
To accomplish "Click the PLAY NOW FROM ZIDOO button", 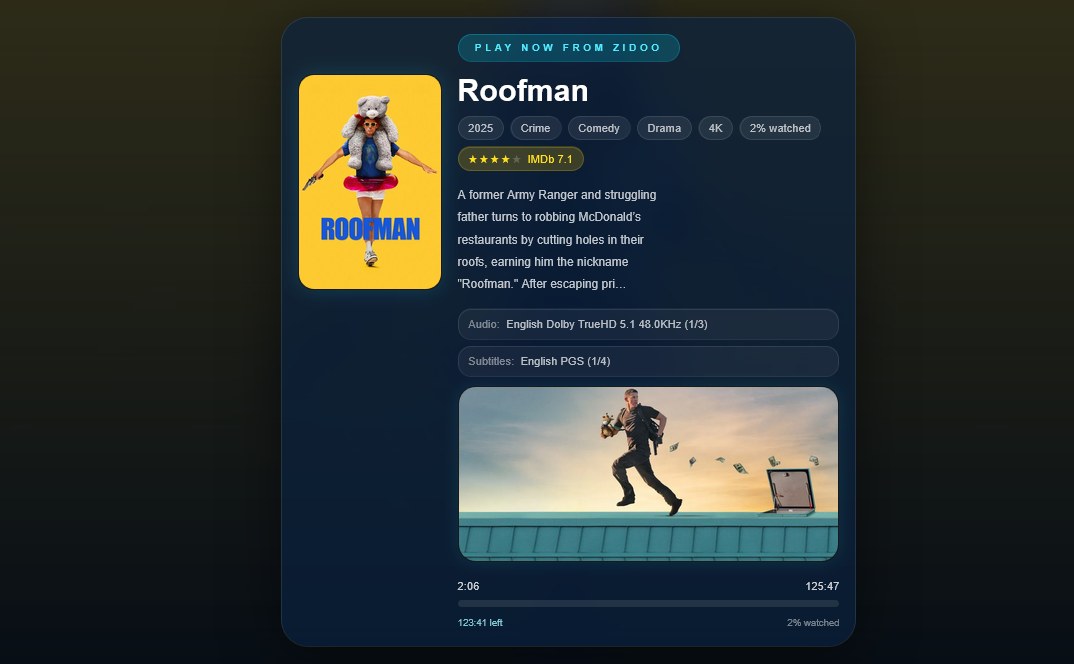I will 569,48.
